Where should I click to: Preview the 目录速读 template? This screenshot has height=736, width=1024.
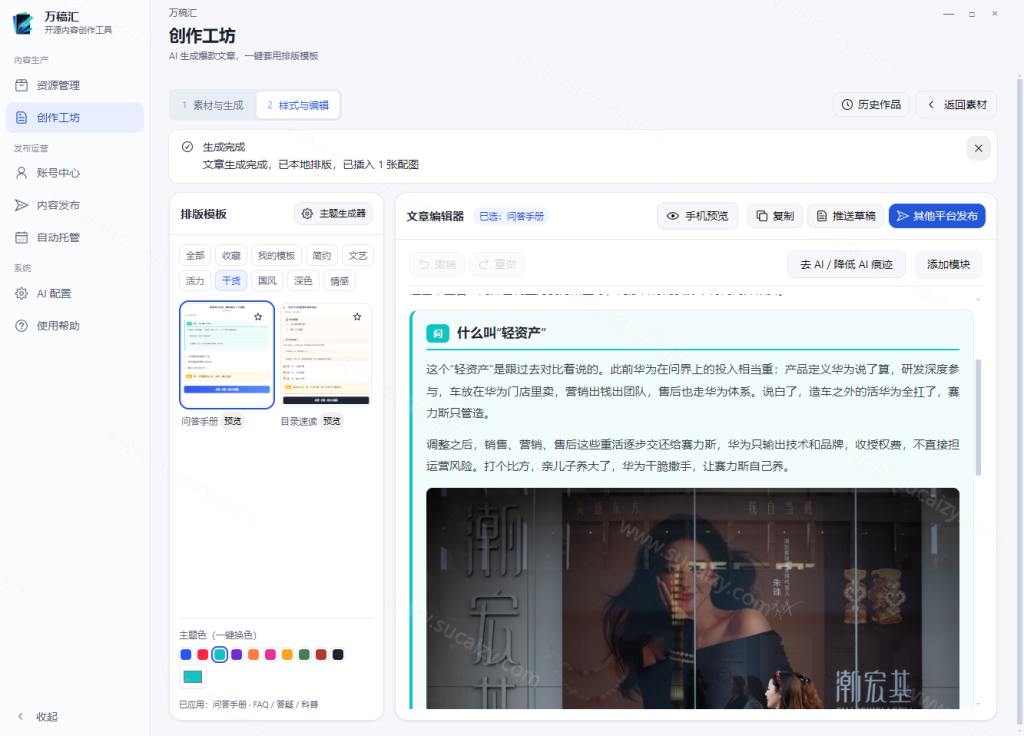332,421
